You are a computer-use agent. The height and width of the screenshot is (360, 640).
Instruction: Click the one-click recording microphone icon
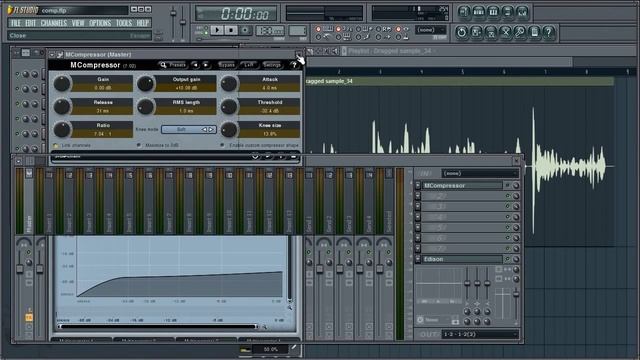click(520, 32)
